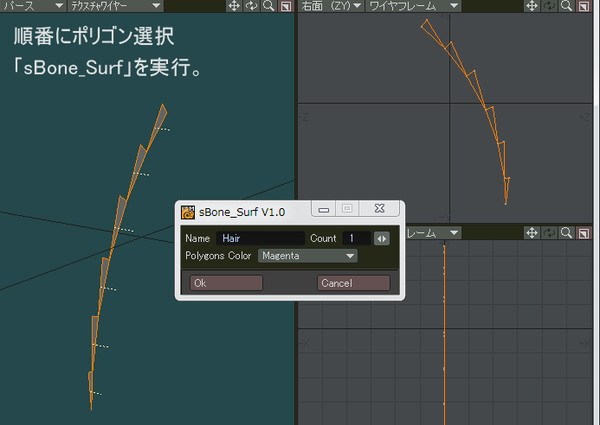Click the sBone_Surf dialog title icon
This screenshot has width=600, height=425.
(188, 212)
